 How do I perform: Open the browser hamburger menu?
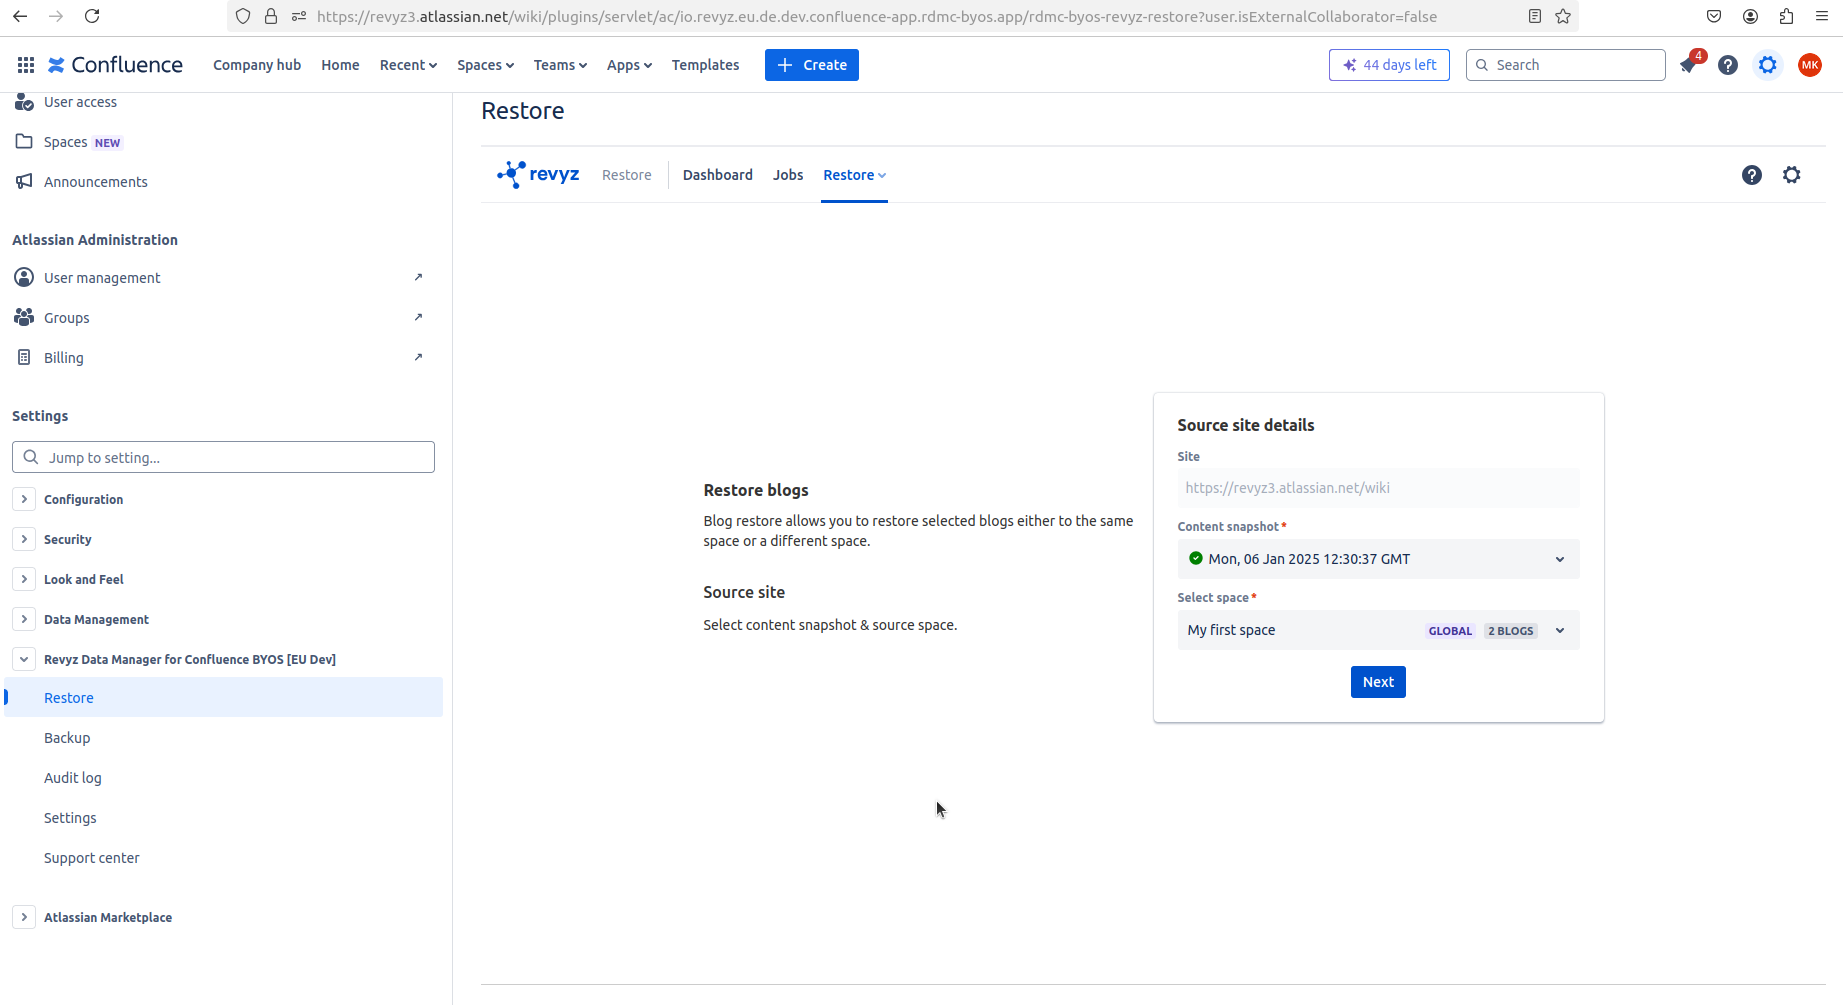(x=1822, y=16)
